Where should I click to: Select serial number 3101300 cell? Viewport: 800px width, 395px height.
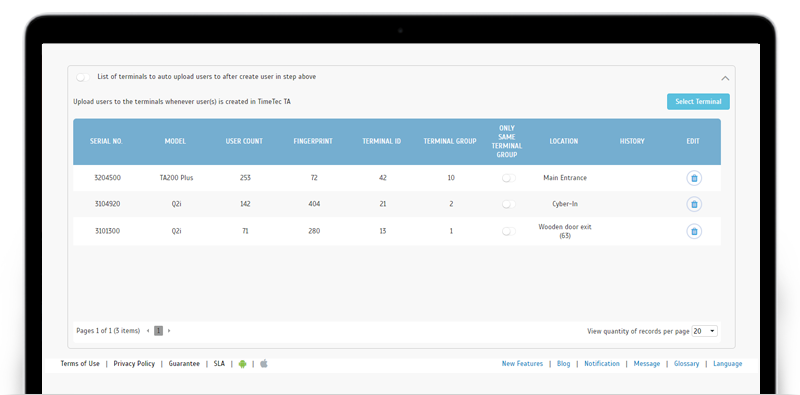tap(108, 231)
